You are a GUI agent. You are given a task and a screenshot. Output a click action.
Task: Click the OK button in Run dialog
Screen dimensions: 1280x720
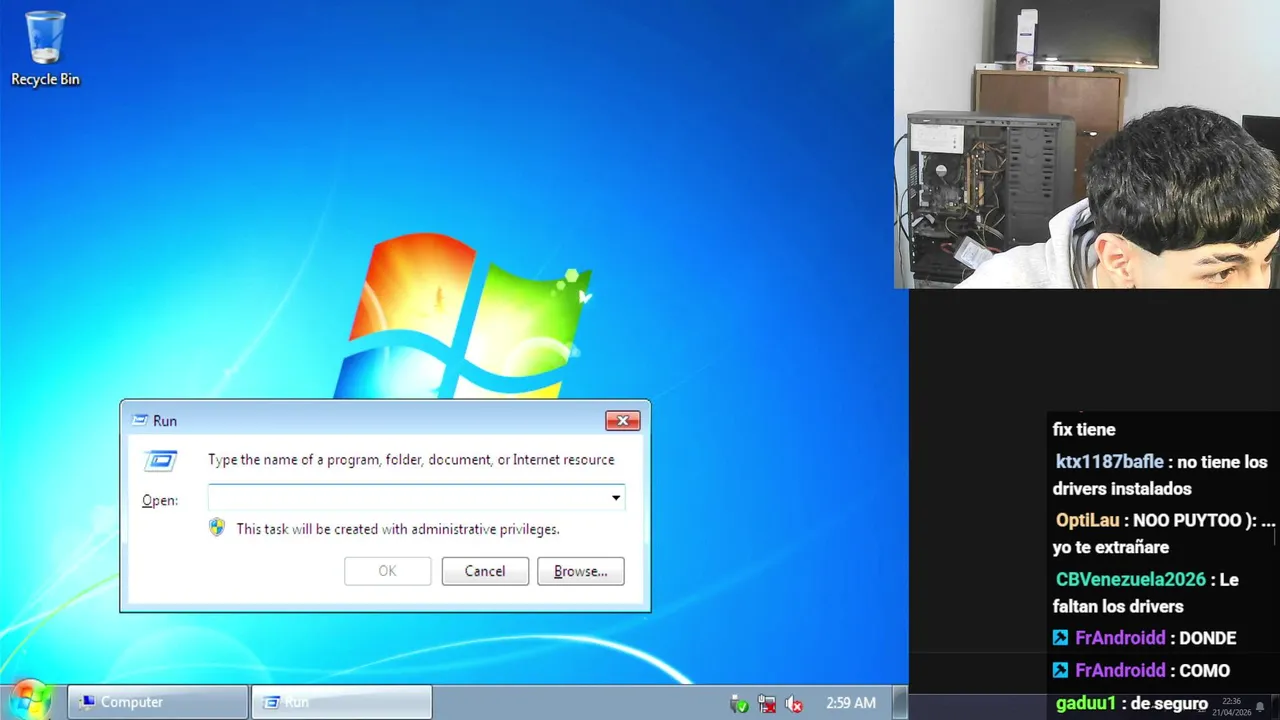pos(387,571)
